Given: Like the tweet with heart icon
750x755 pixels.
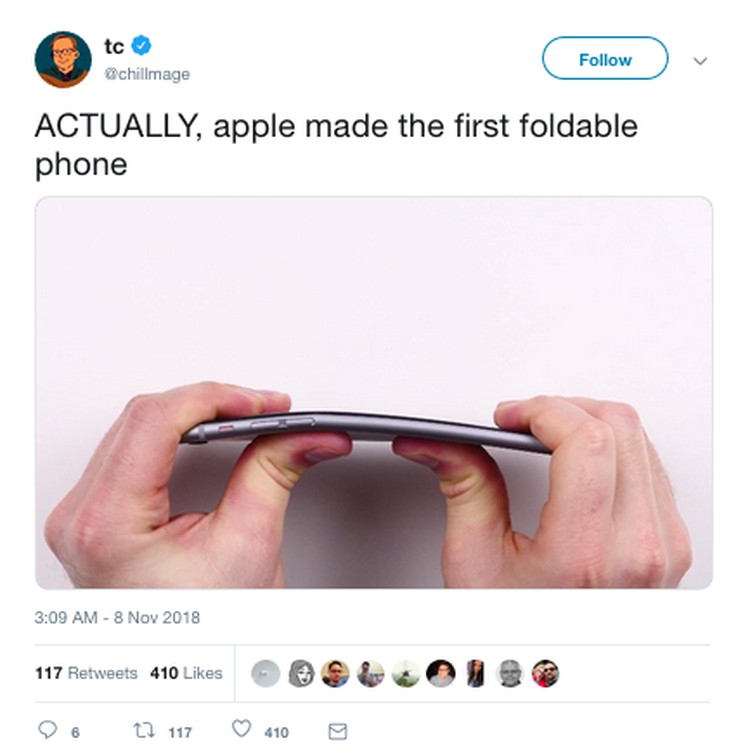Looking at the screenshot, I should coord(242,729).
